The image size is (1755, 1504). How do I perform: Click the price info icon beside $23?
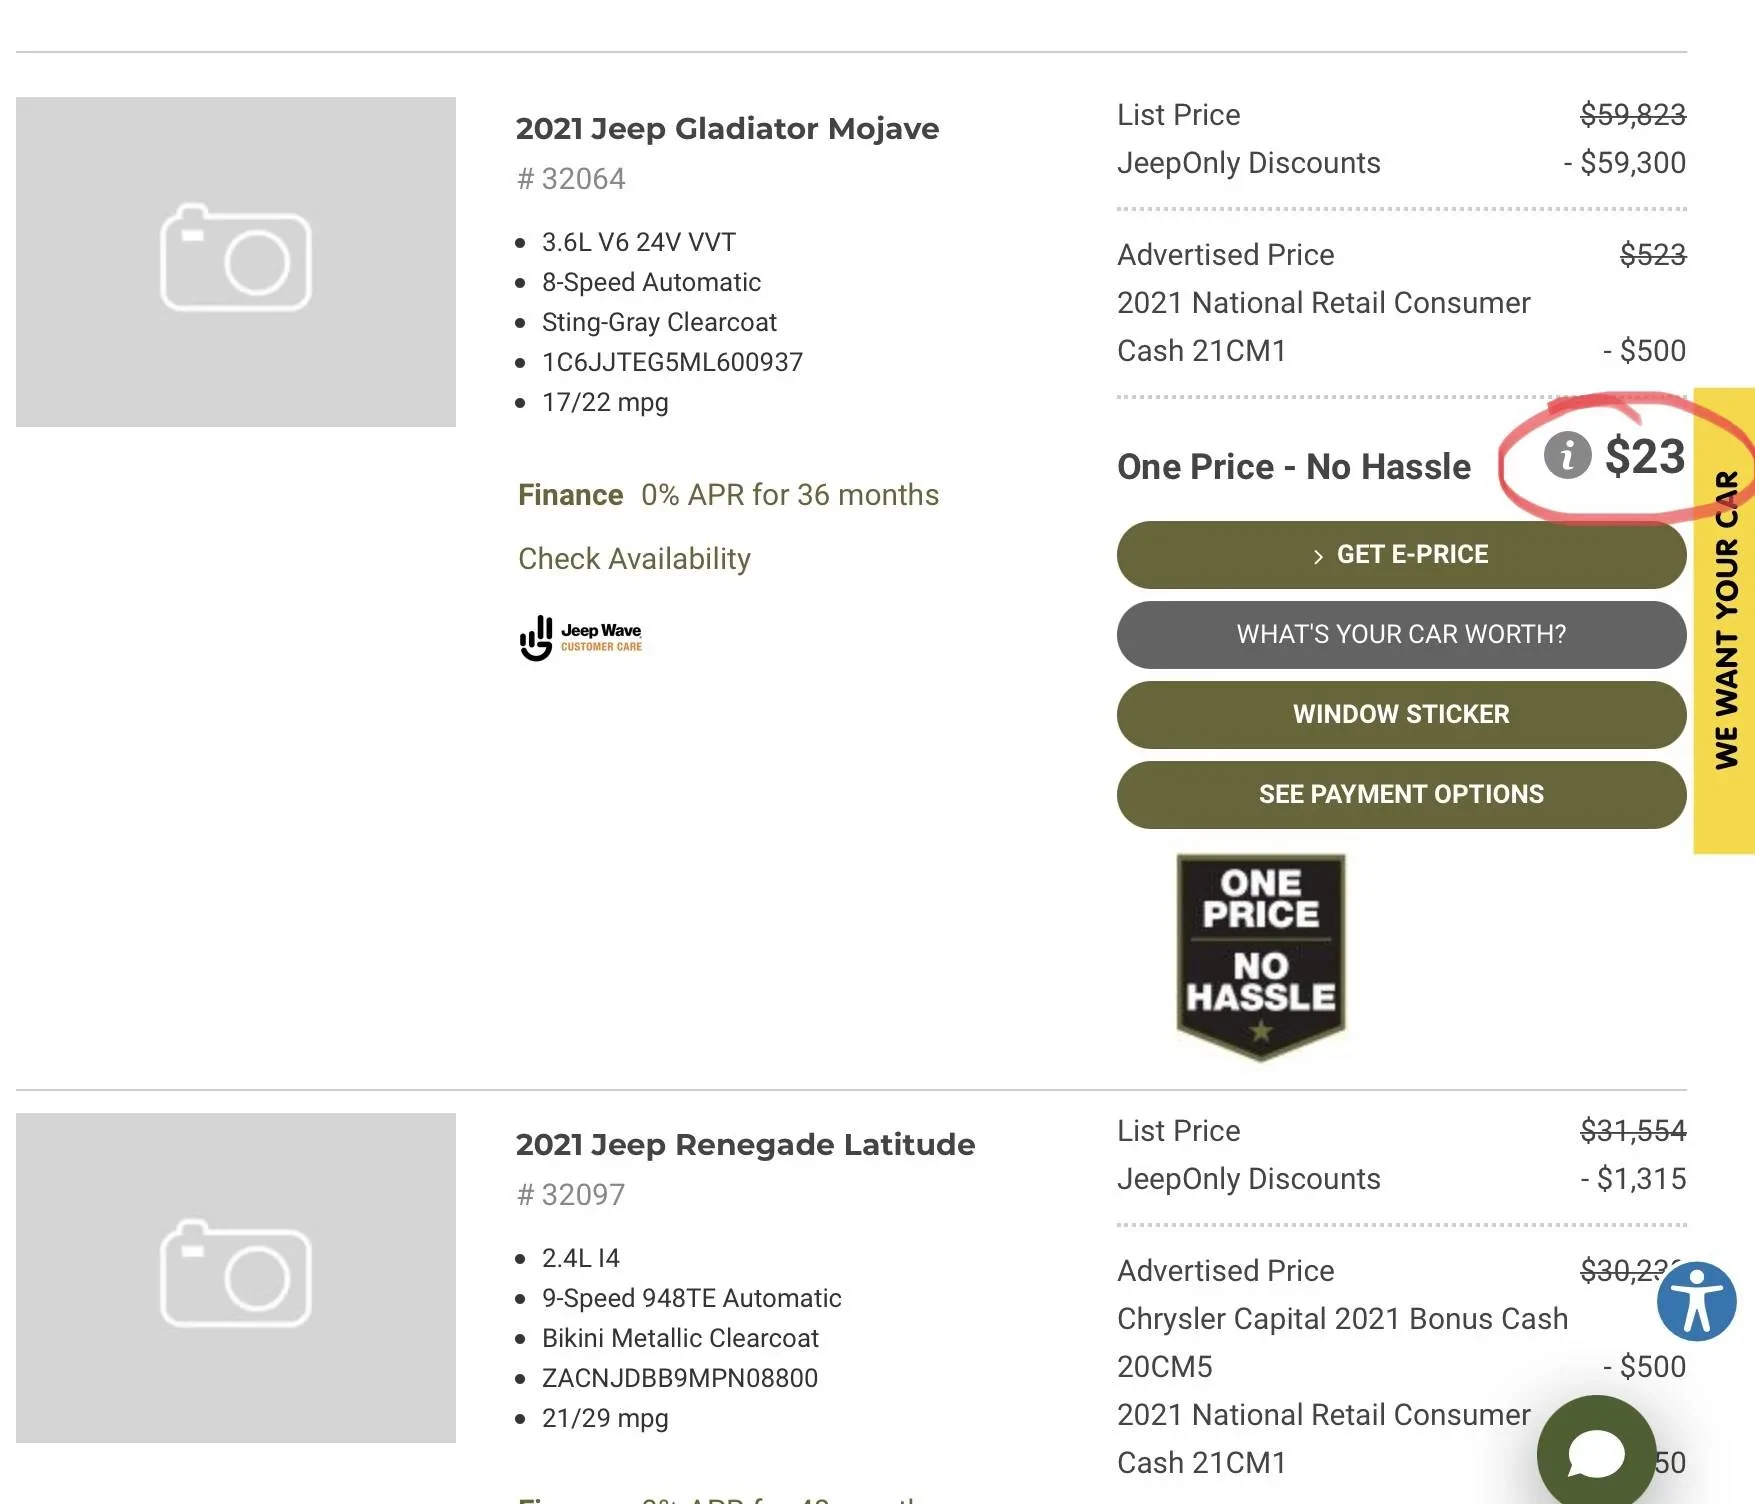coord(1567,456)
